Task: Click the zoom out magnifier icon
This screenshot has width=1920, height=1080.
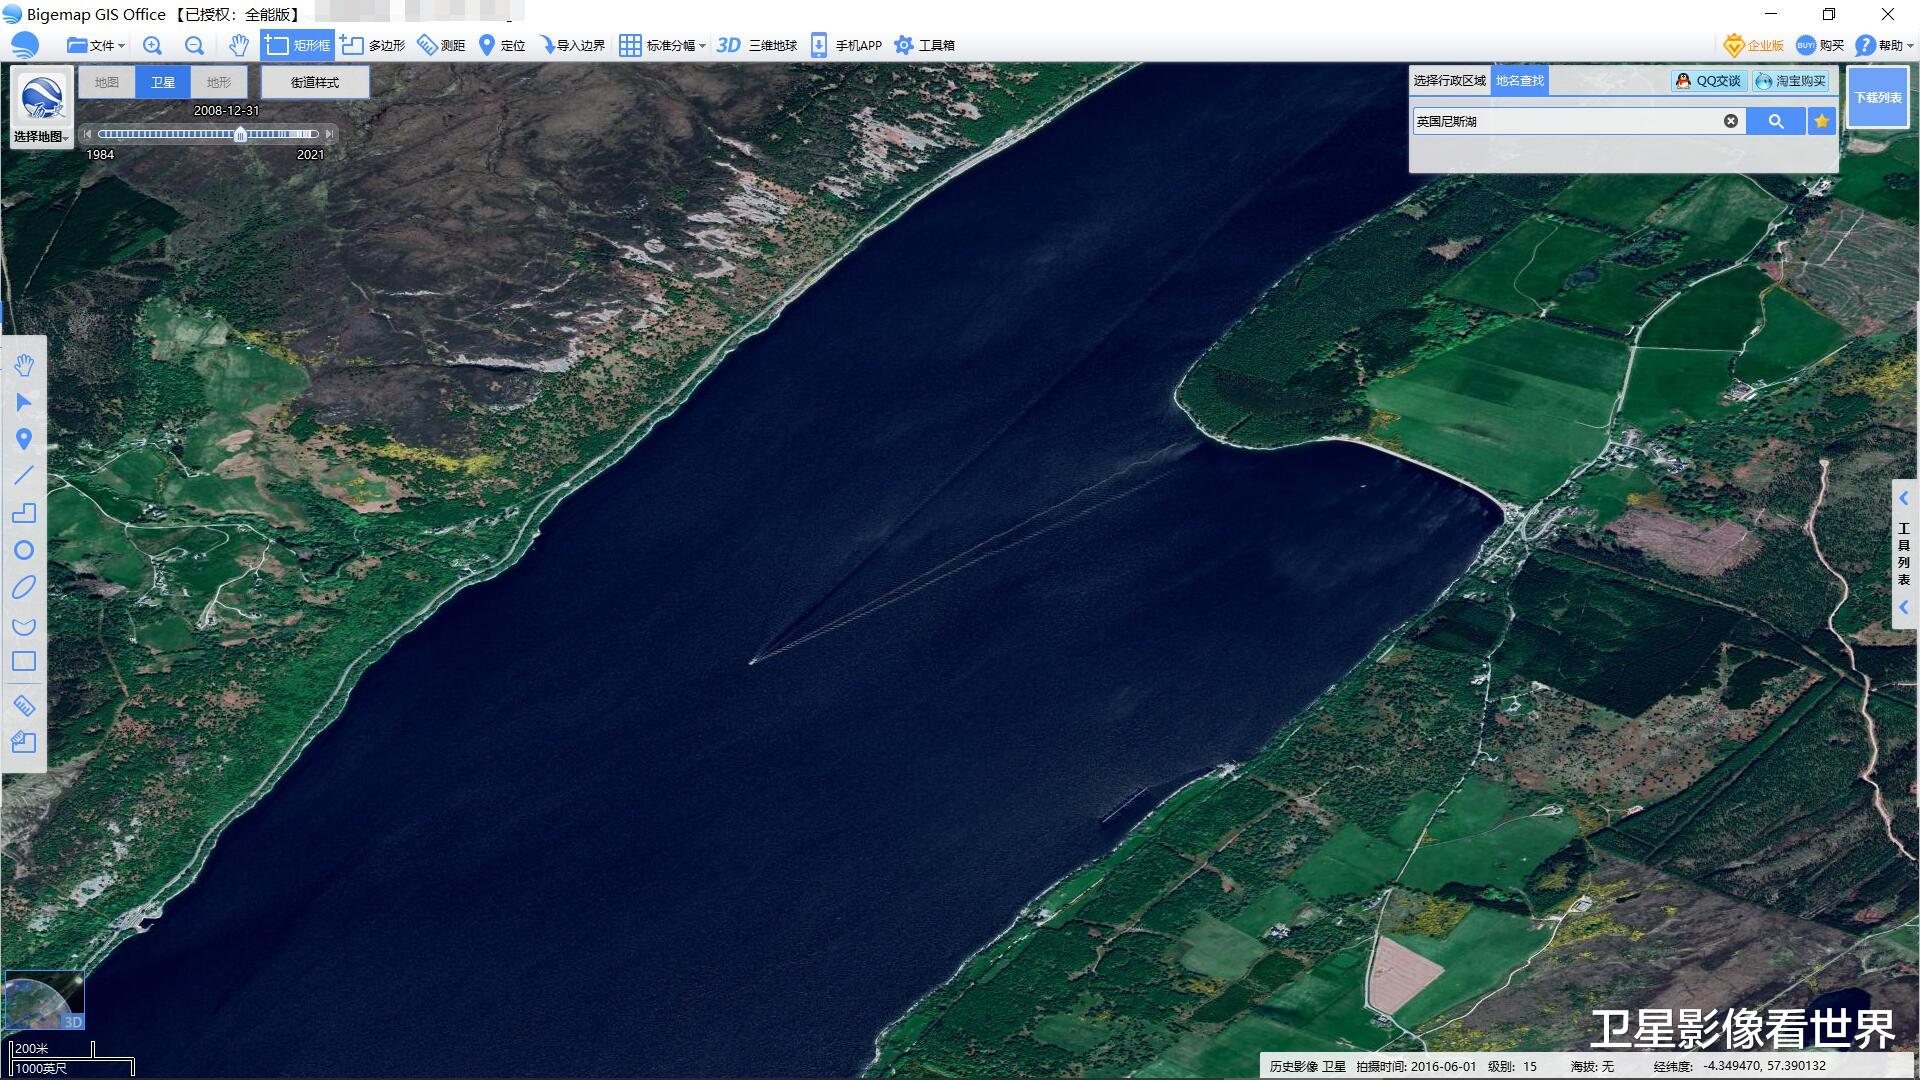Action: point(194,45)
